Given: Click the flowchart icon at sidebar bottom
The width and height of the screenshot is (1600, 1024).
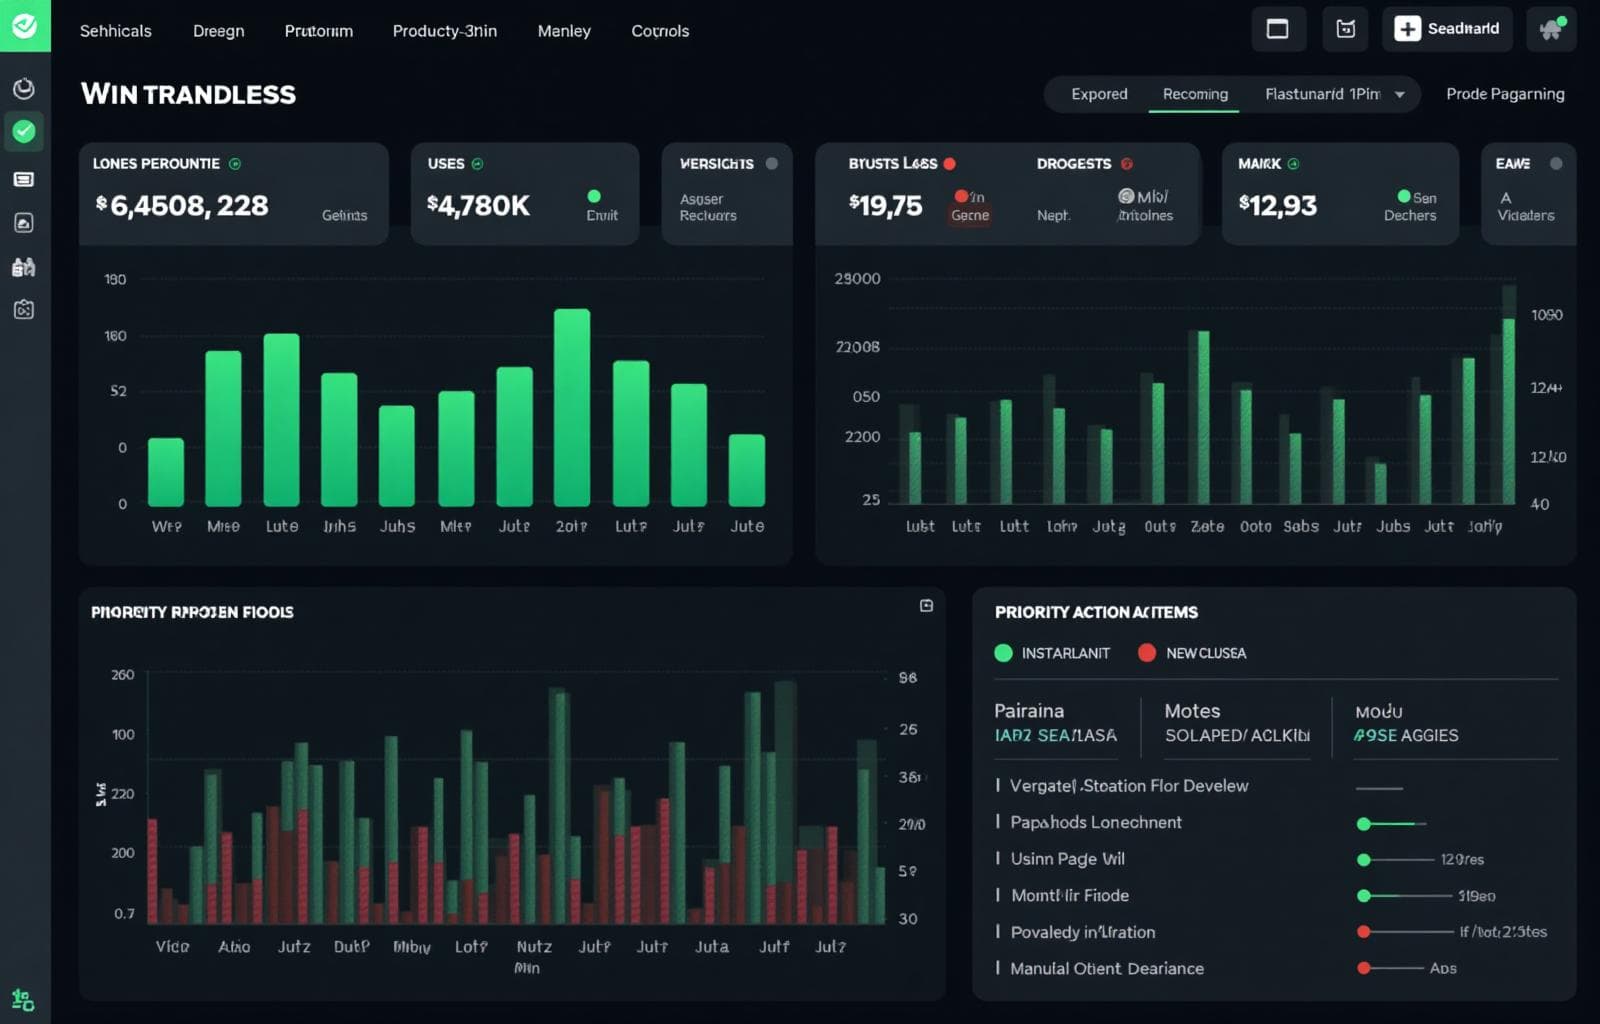Looking at the screenshot, I should pos(24,1000).
